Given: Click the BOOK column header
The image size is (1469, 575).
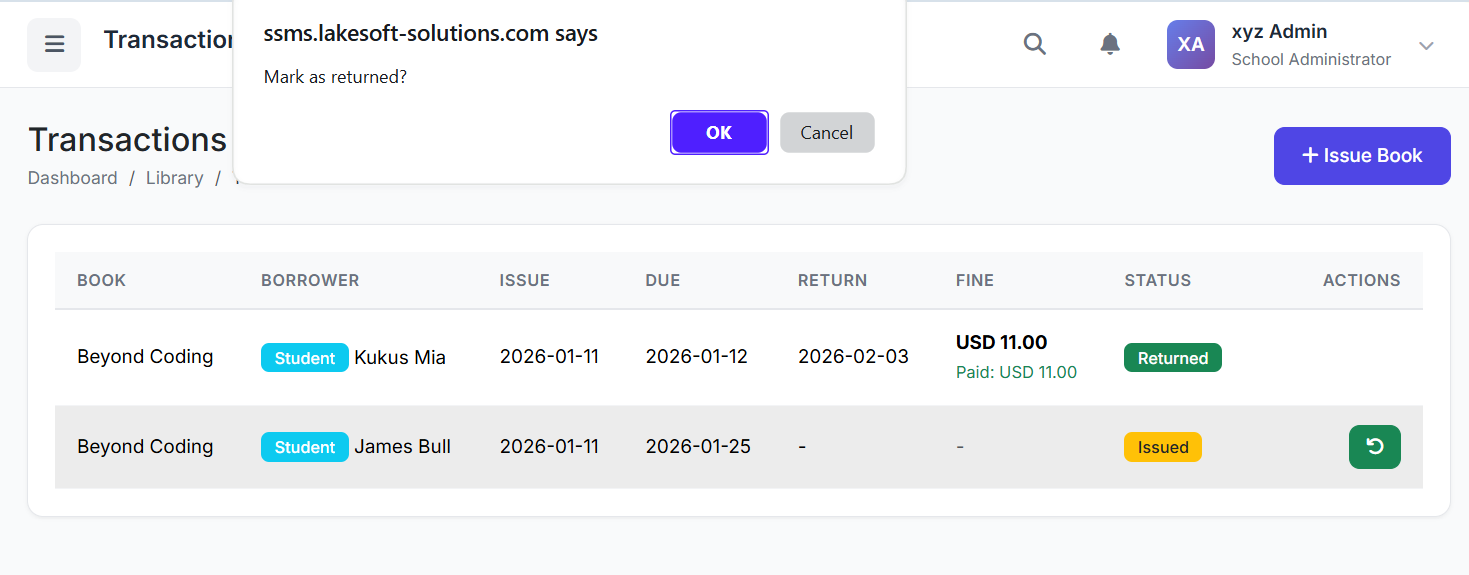Looking at the screenshot, I should click(x=101, y=280).
